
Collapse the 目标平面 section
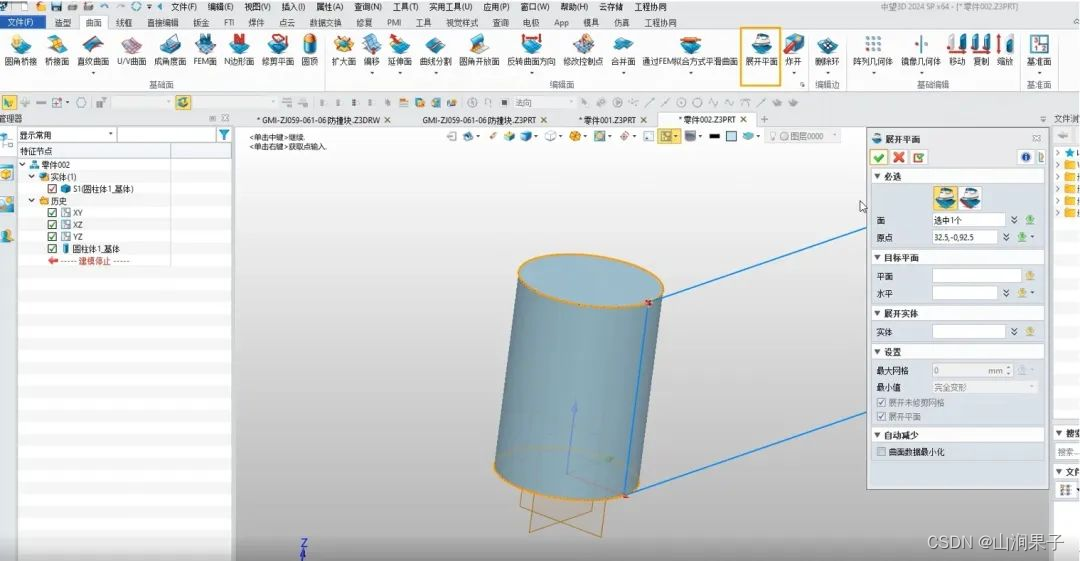(x=877, y=257)
